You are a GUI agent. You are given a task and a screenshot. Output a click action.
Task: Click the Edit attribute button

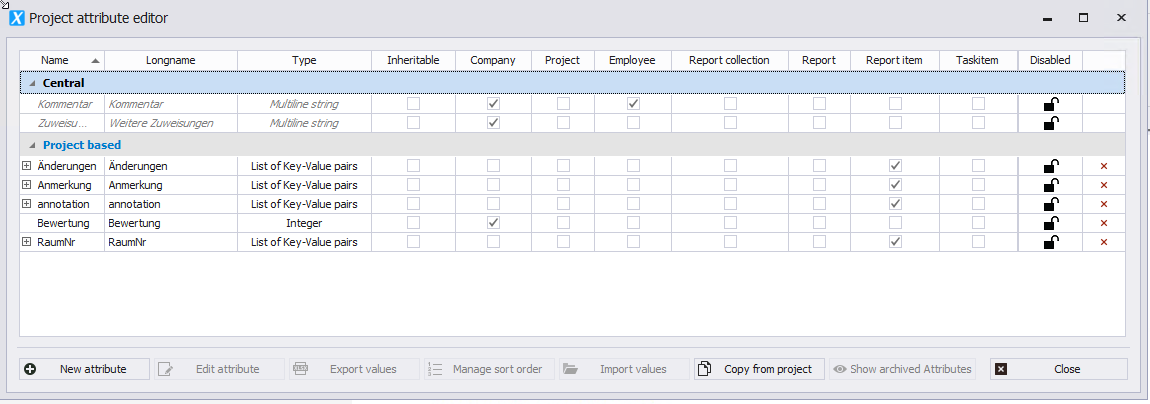219,369
